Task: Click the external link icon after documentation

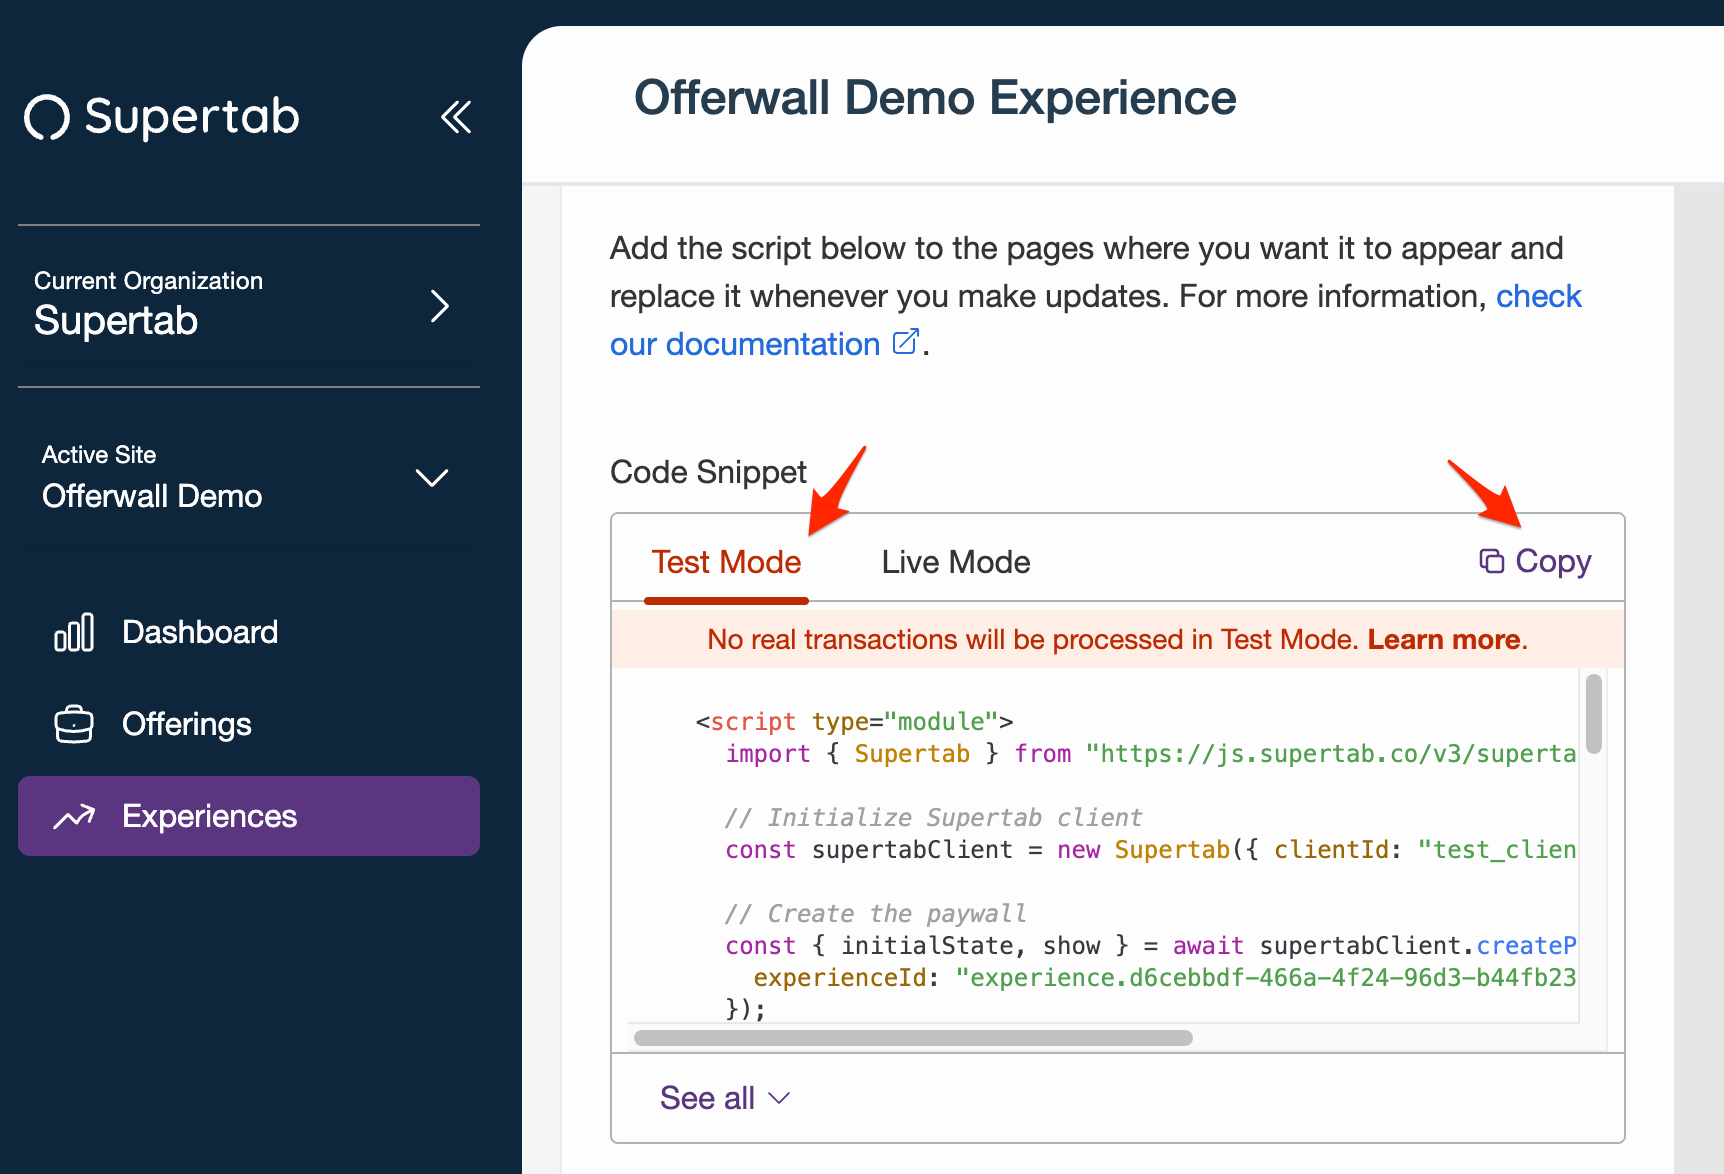Action: [x=905, y=343]
